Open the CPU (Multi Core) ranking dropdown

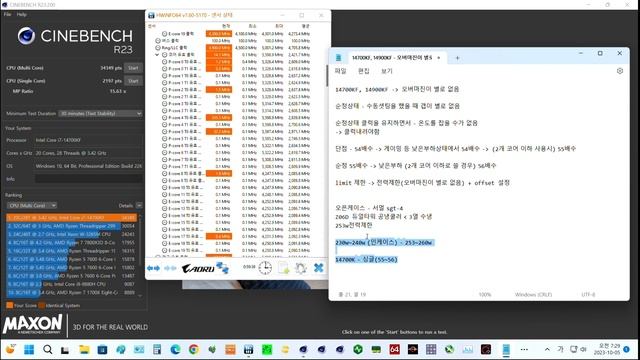click(32, 205)
